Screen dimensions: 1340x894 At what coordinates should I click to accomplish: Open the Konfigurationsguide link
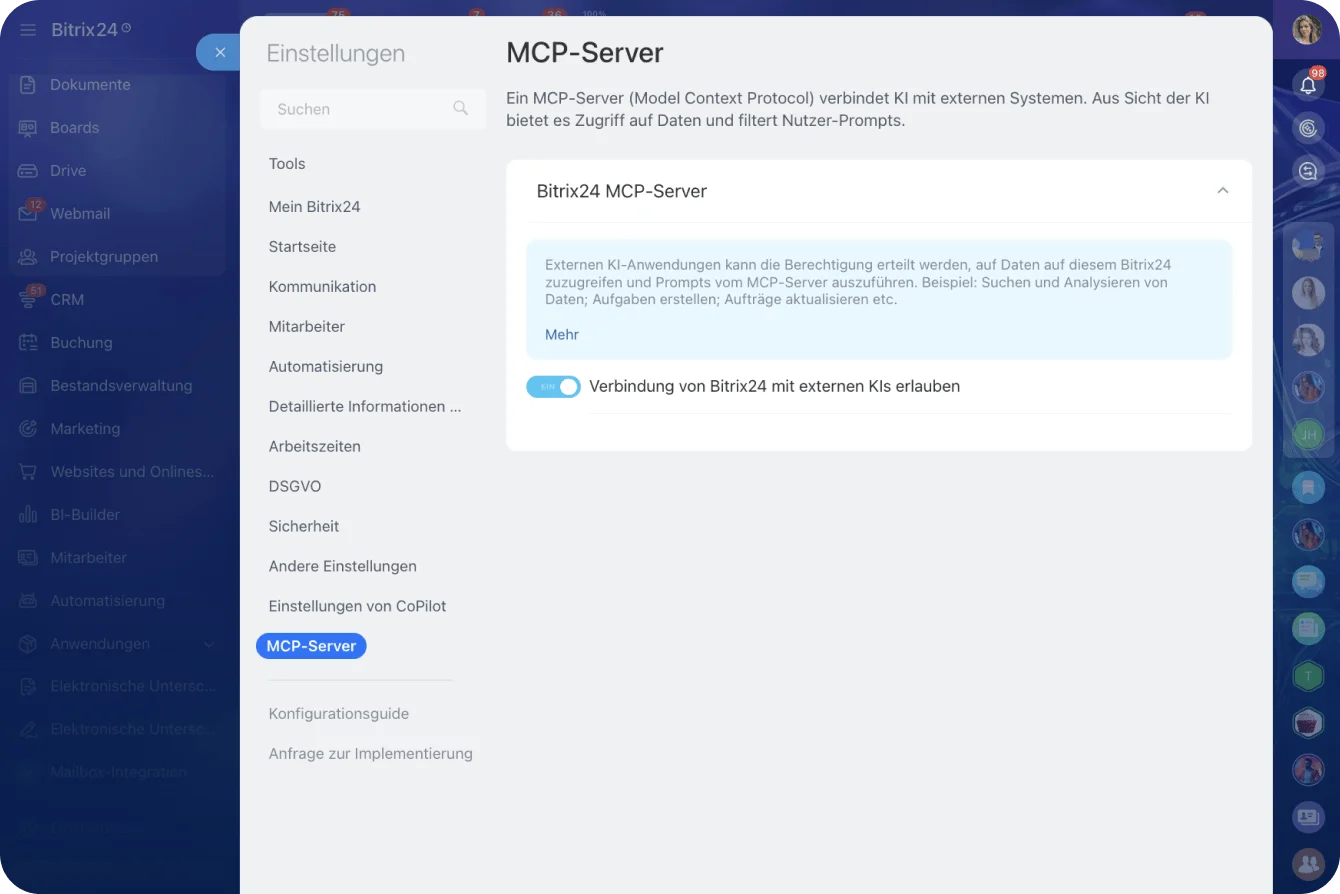click(339, 714)
